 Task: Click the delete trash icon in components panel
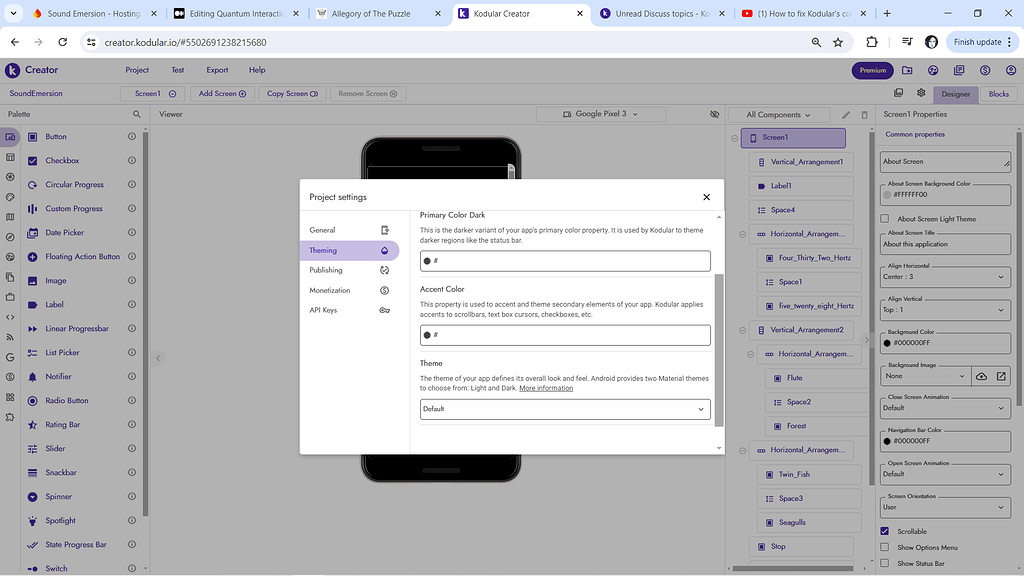(863, 115)
